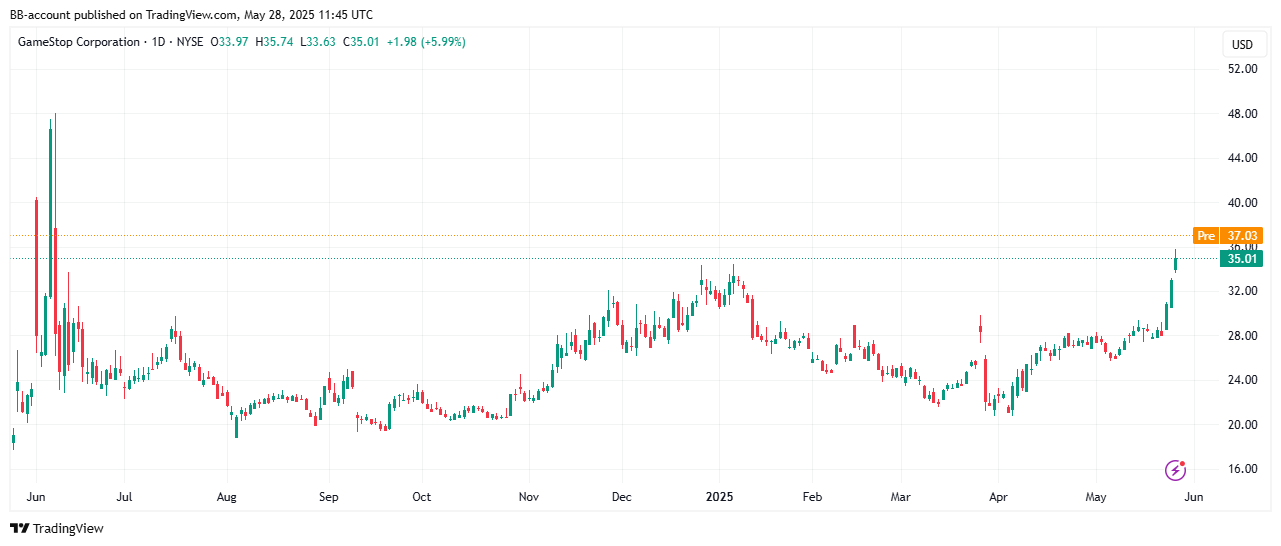Click the 44.00 price scale label
1281x546 pixels.
pyautogui.click(x=1242, y=158)
